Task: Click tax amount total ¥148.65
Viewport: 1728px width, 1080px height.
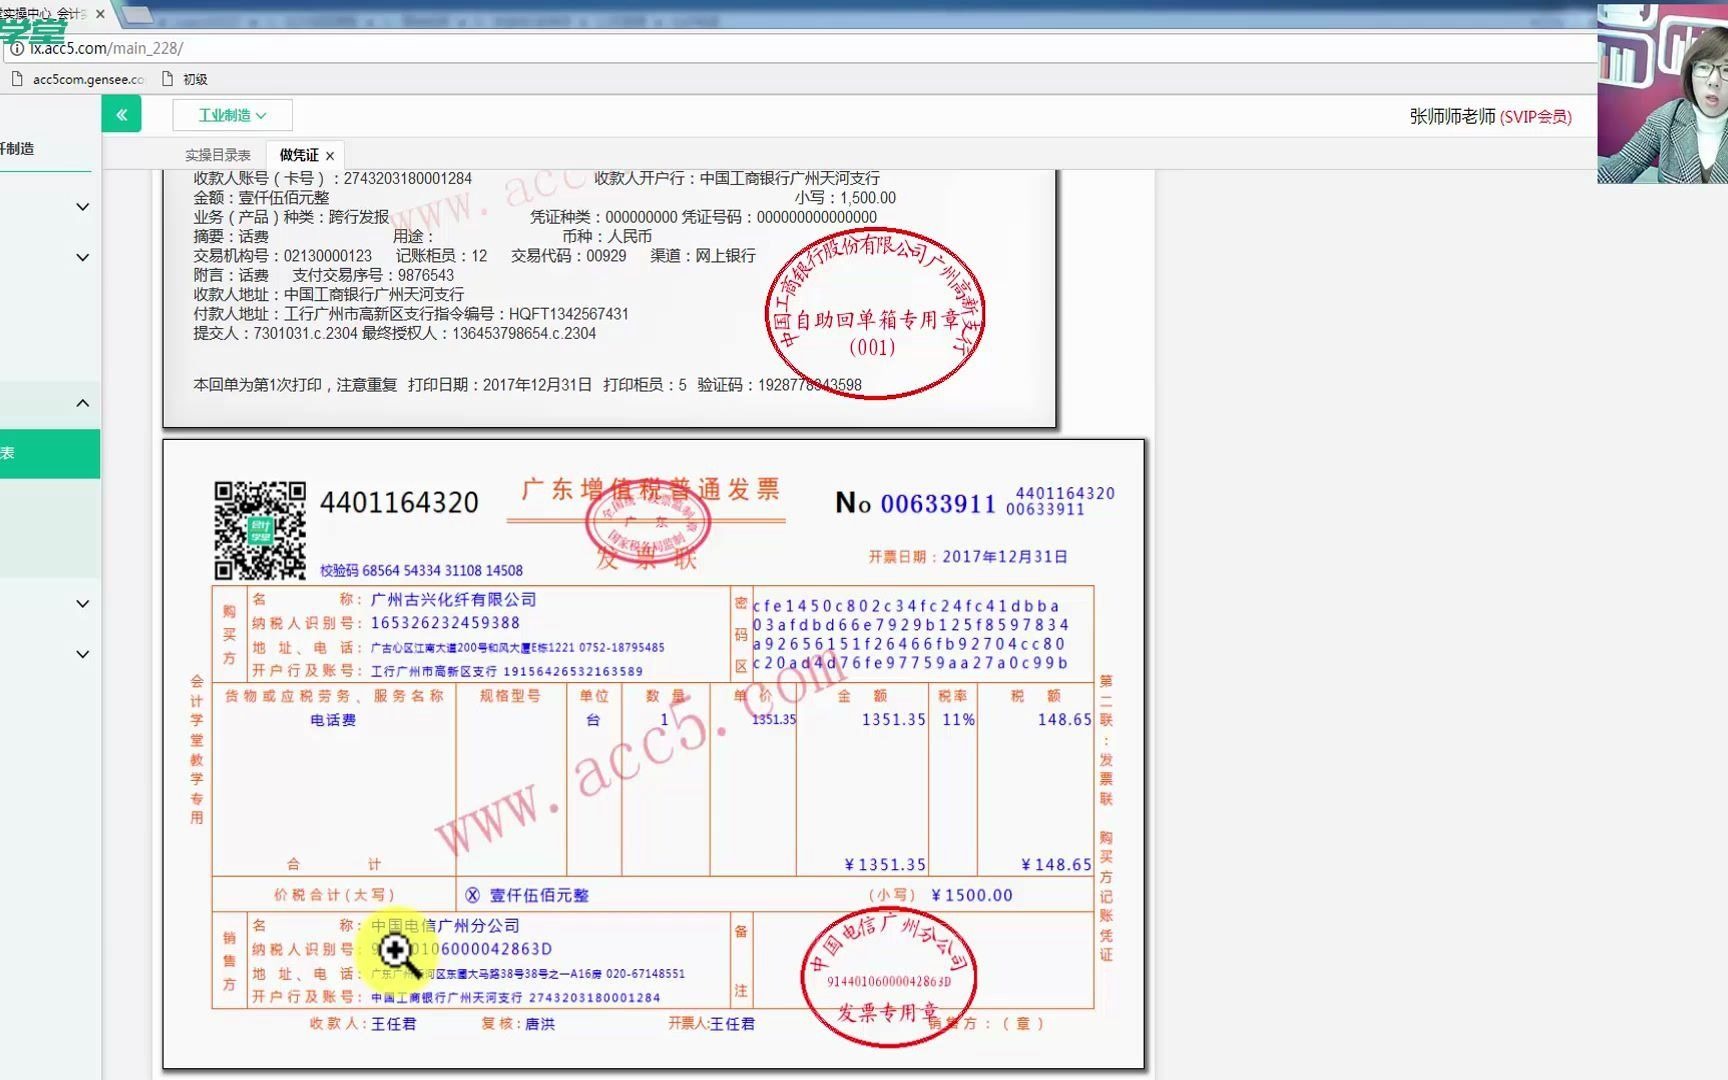Action: (1056, 865)
